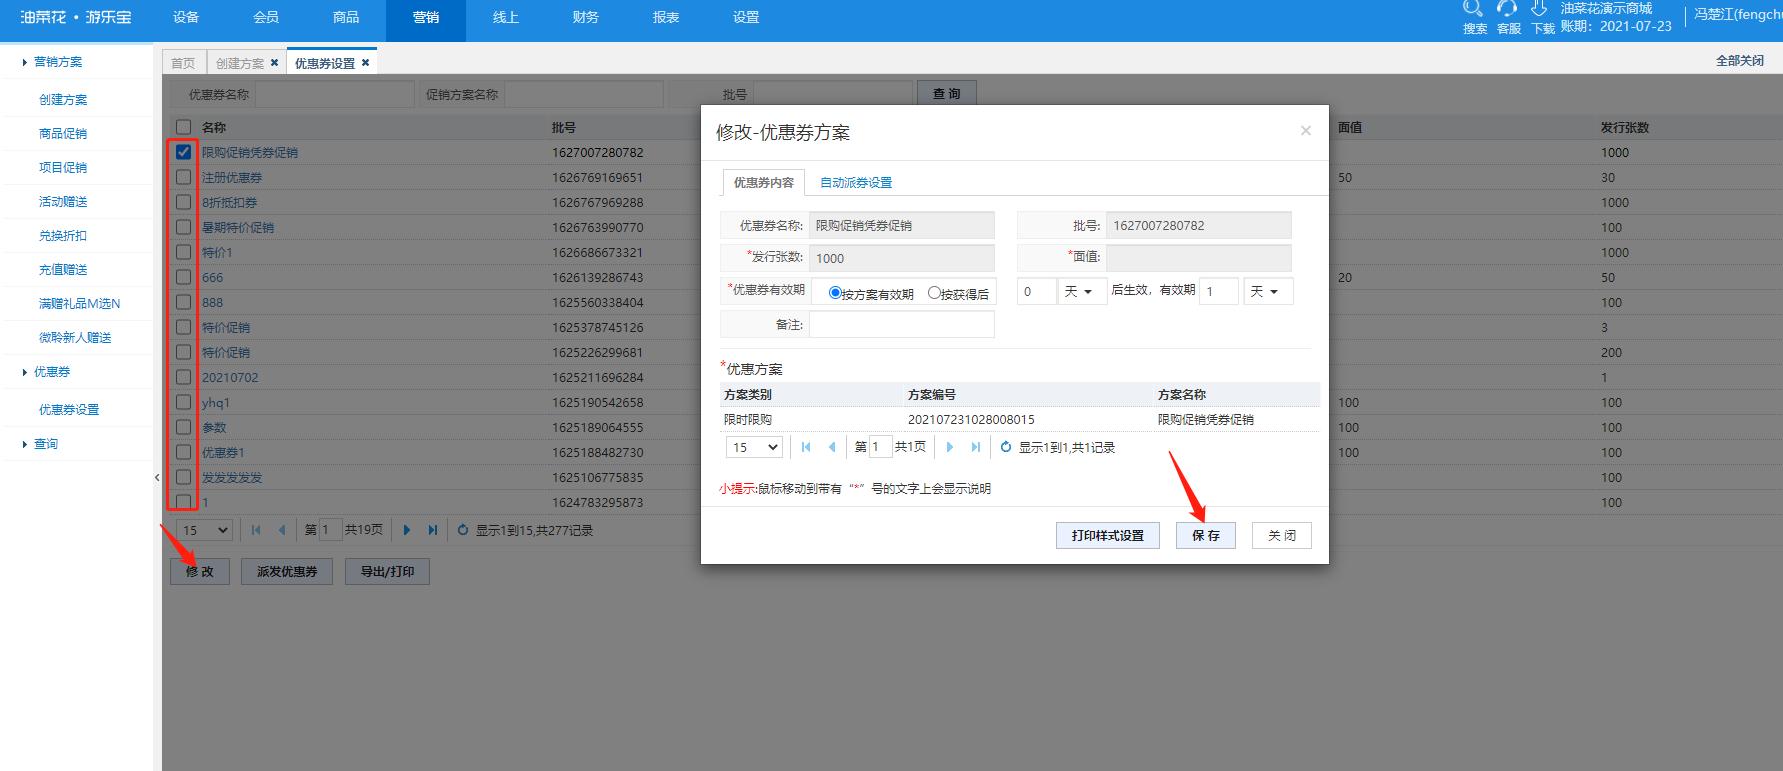Open the 商品 top menu
The height and width of the screenshot is (771, 1783).
pyautogui.click(x=346, y=17)
